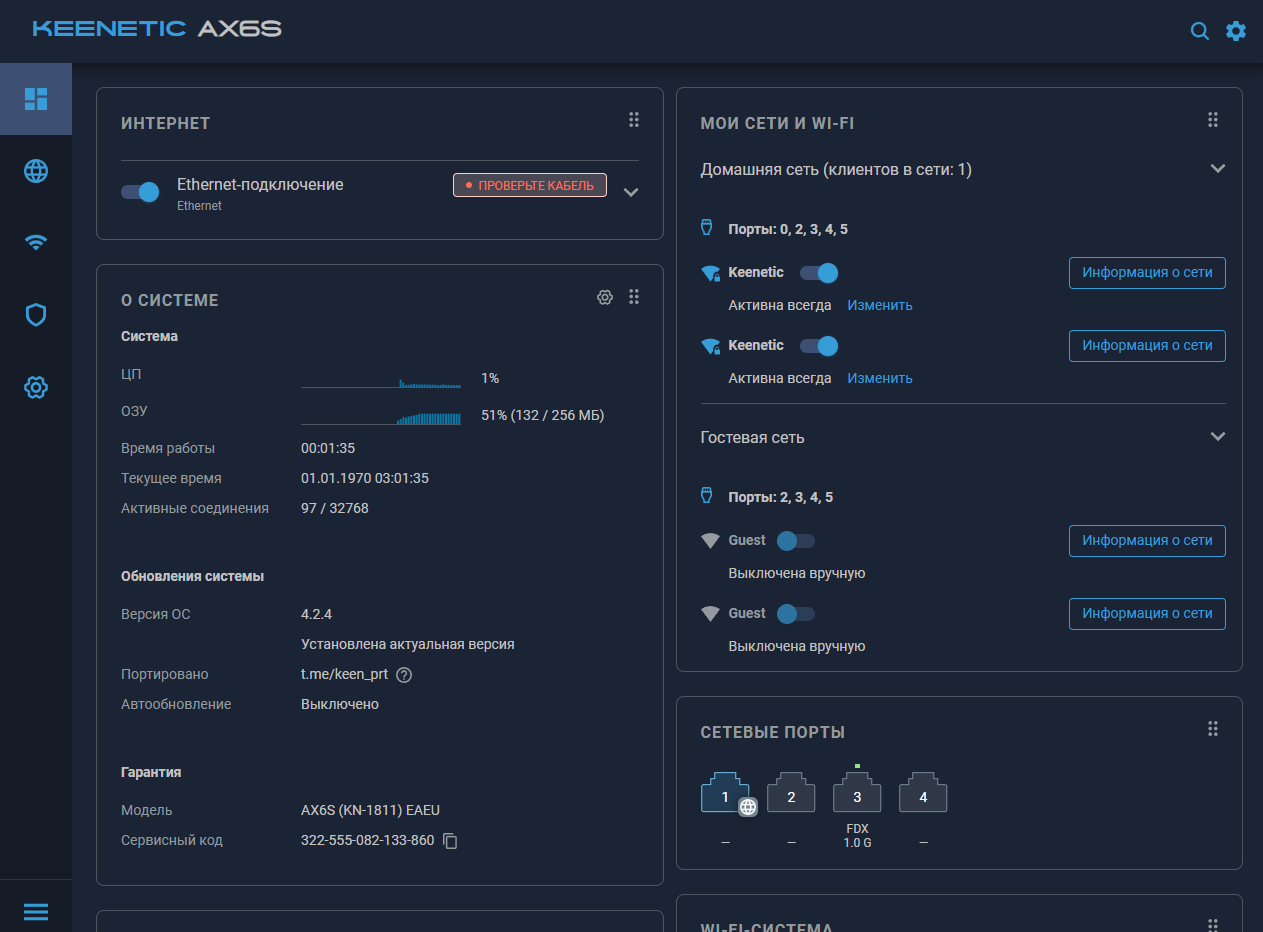Open Информация о сети for second Guest
This screenshot has height=932, width=1263.
coord(1147,614)
